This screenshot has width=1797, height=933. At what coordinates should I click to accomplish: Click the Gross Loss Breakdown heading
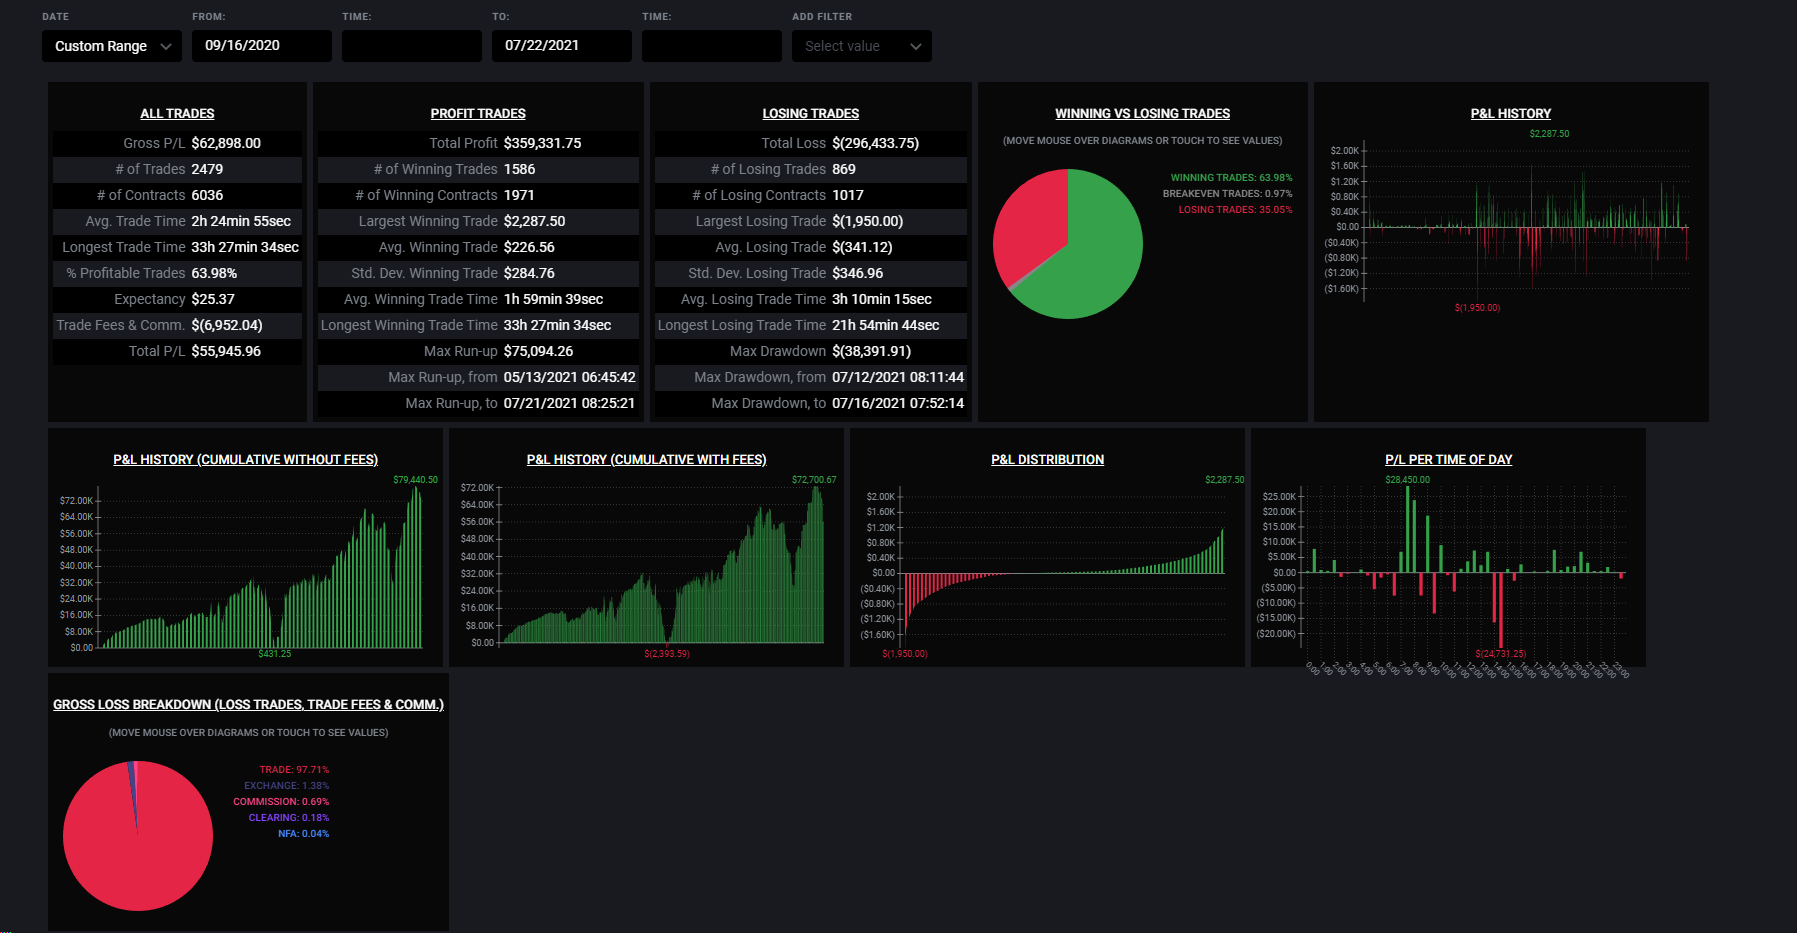(x=248, y=705)
